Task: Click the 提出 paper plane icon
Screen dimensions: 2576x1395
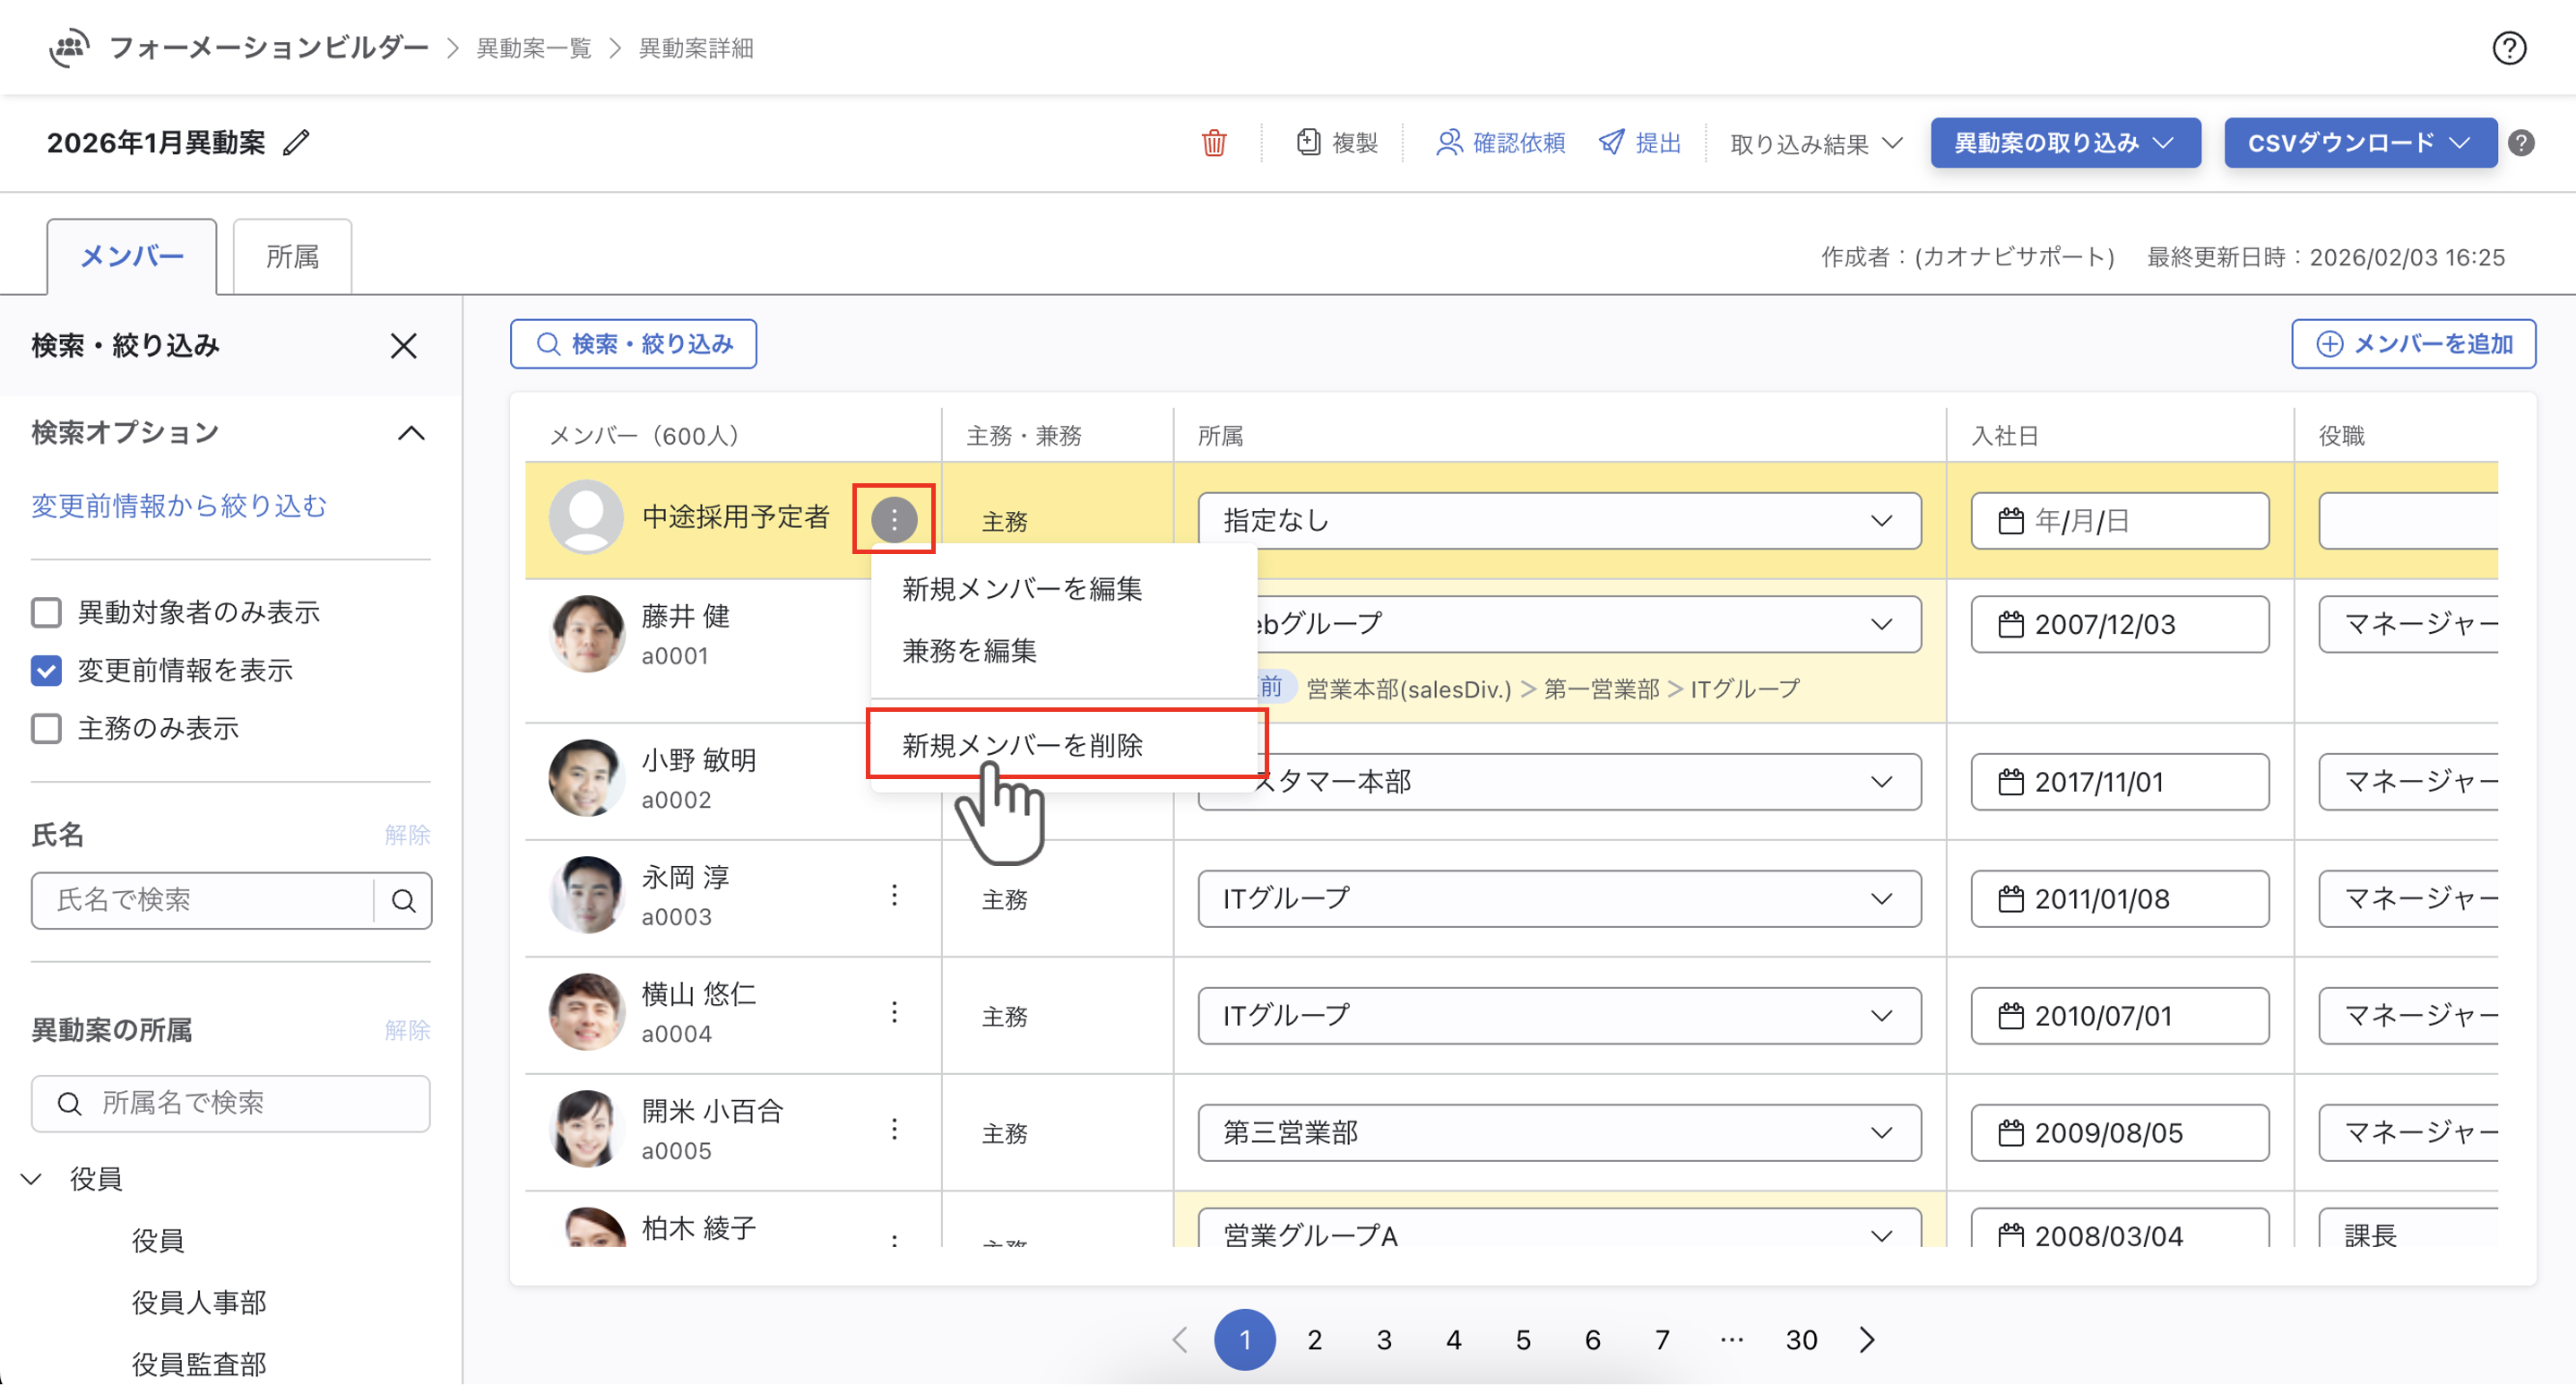Action: click(1611, 143)
